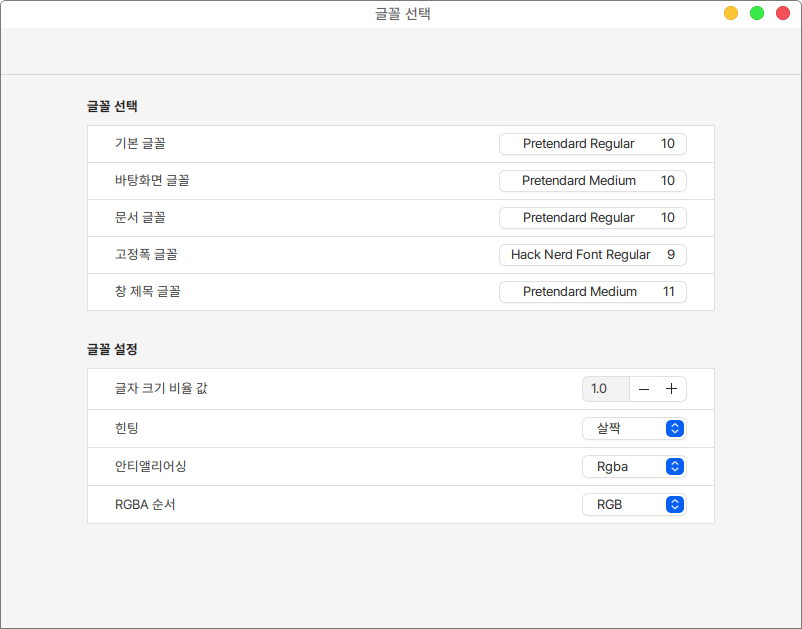This screenshot has height=629, width=802.
Task: Increase 글자 크기 비율 with plus button
Action: pos(671,389)
